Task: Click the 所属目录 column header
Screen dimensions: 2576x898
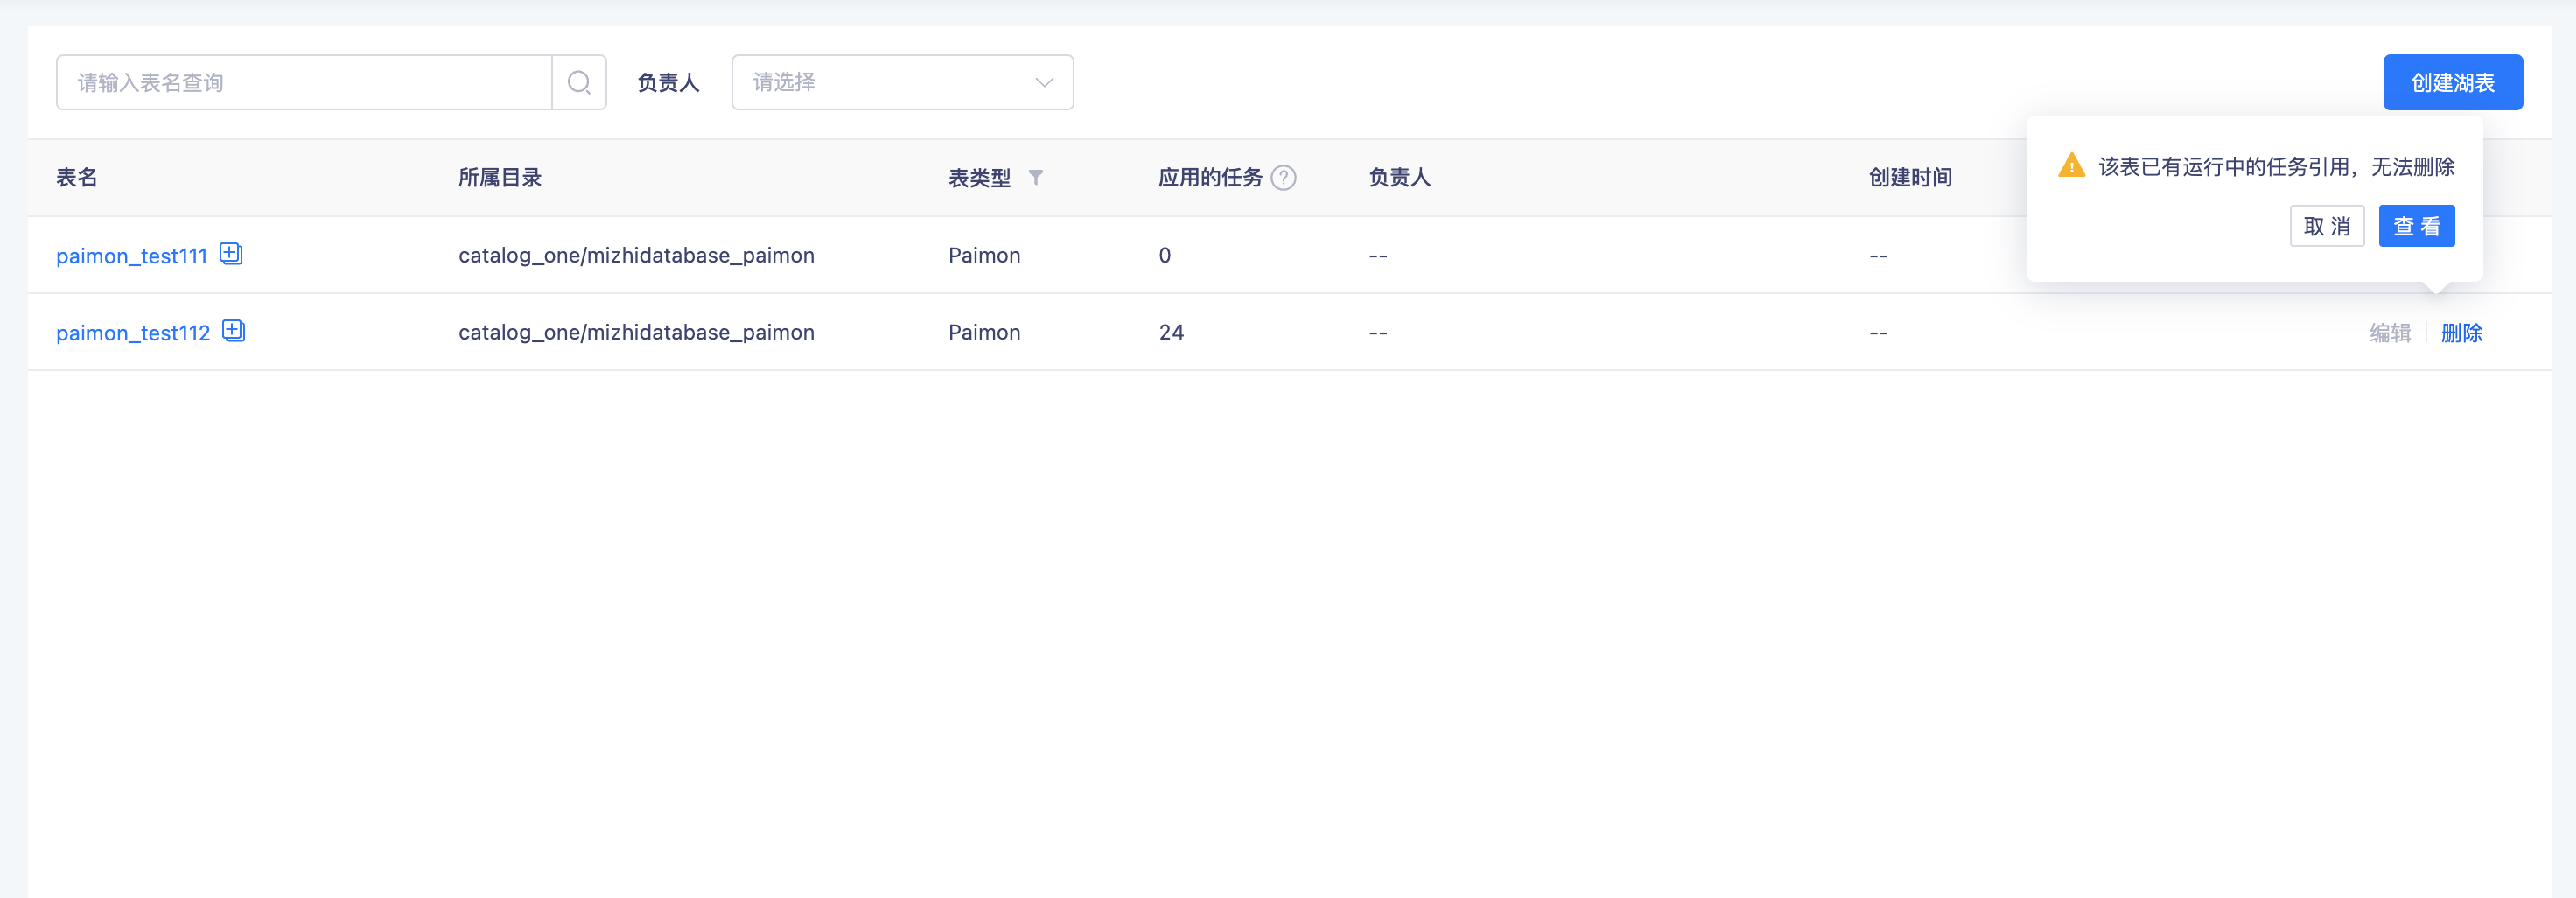Action: pos(500,177)
